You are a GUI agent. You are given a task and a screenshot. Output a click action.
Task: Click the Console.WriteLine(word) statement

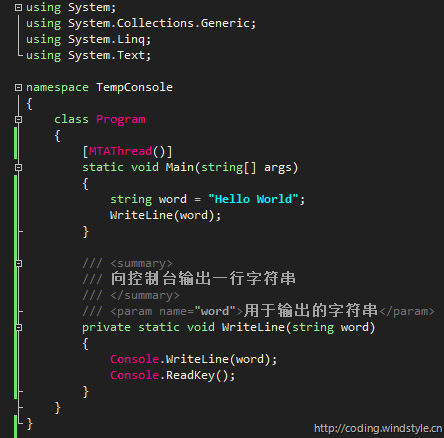click(193, 359)
